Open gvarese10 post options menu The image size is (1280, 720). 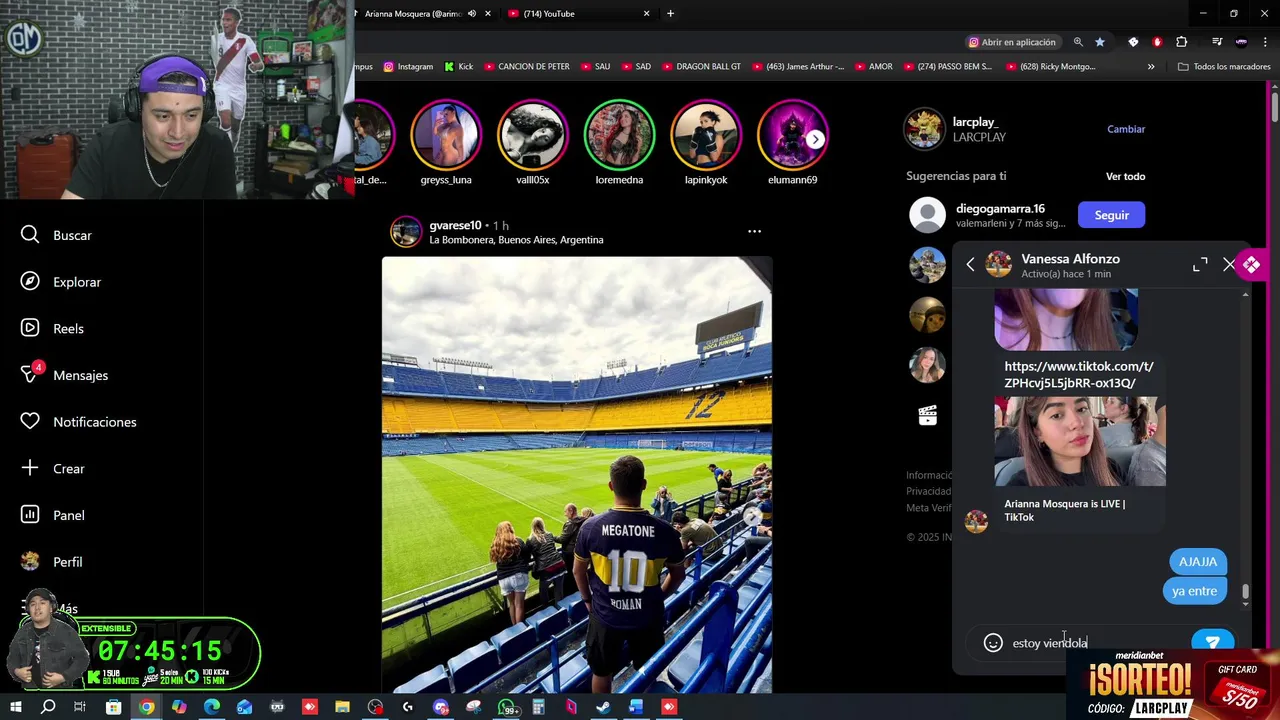pyautogui.click(x=754, y=231)
